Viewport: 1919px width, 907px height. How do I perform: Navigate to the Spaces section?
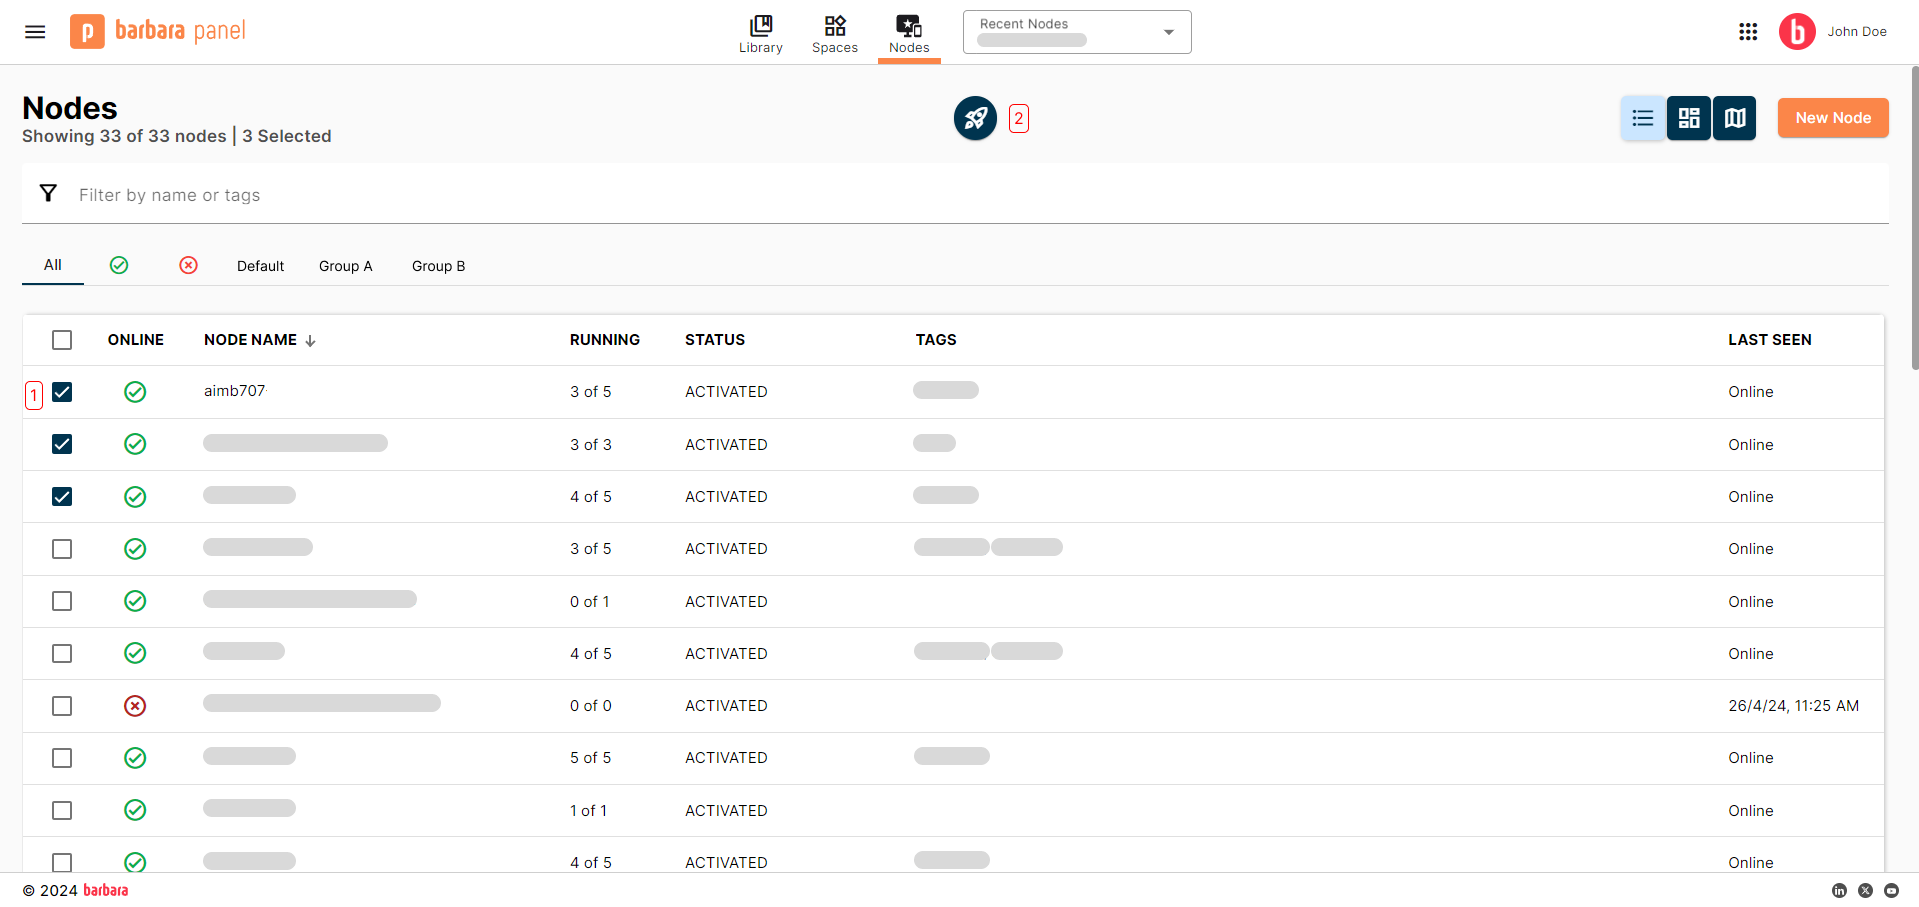coord(835,32)
